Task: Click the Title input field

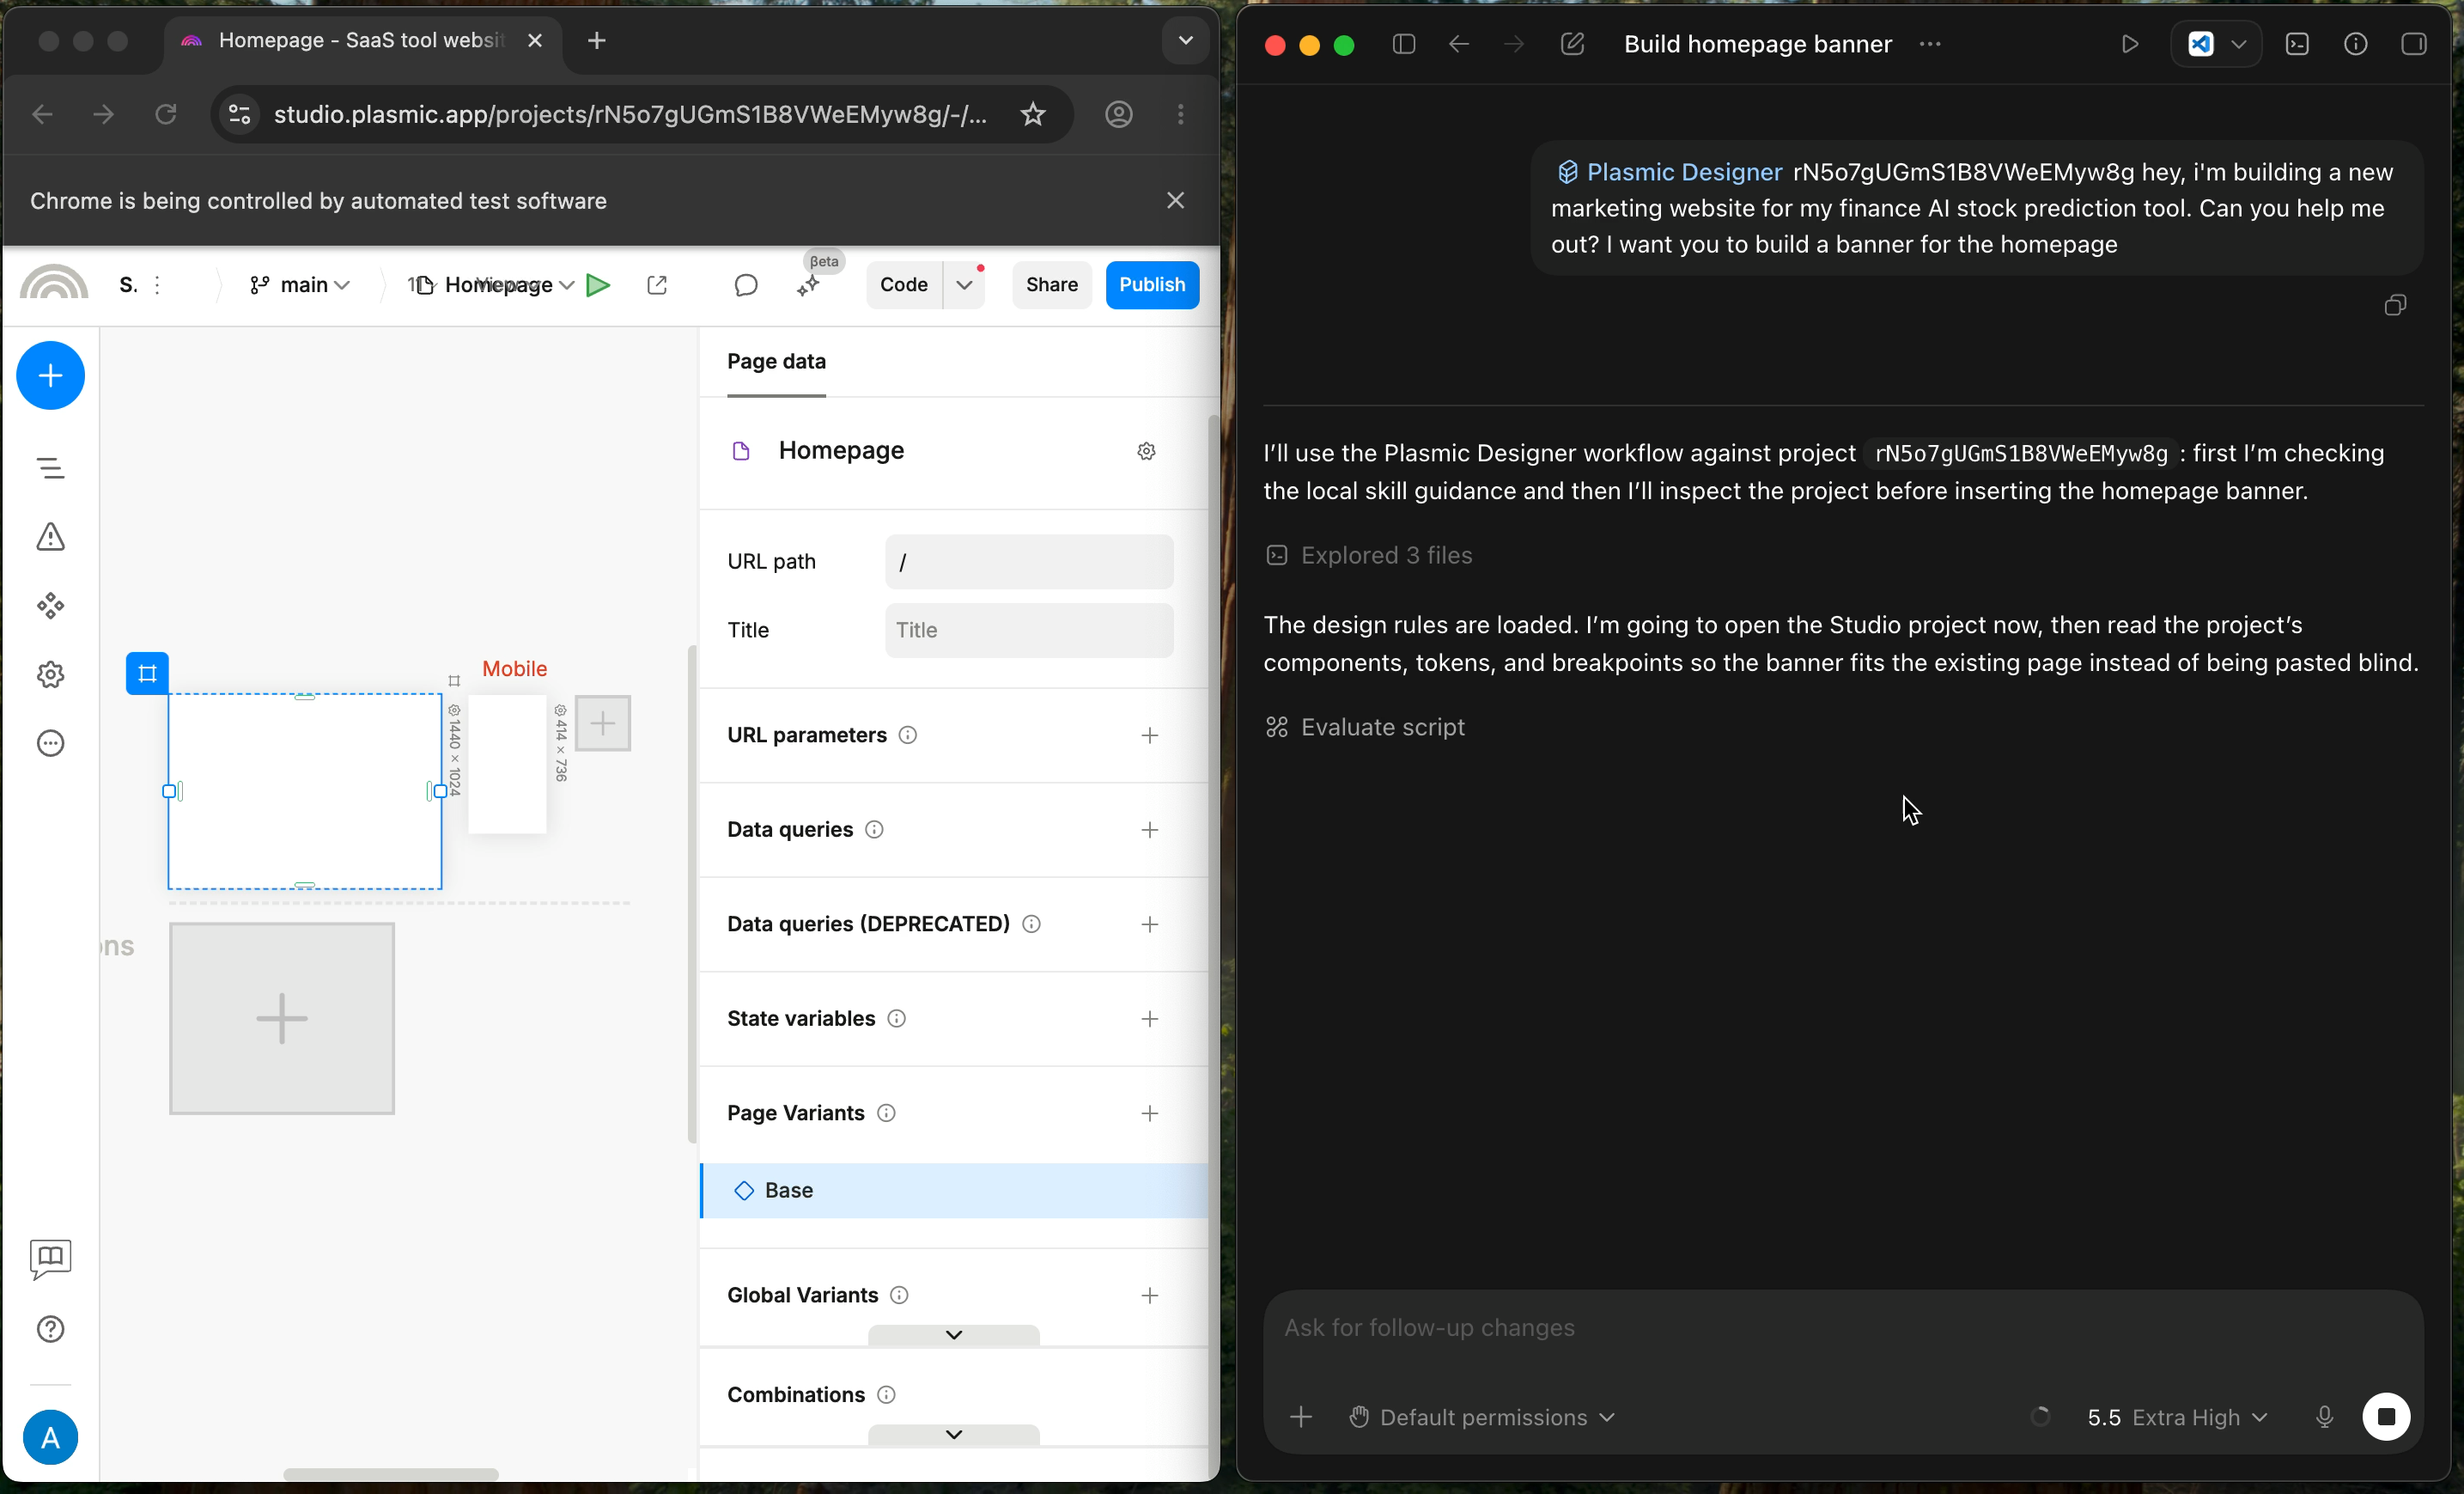Action: (1029, 630)
